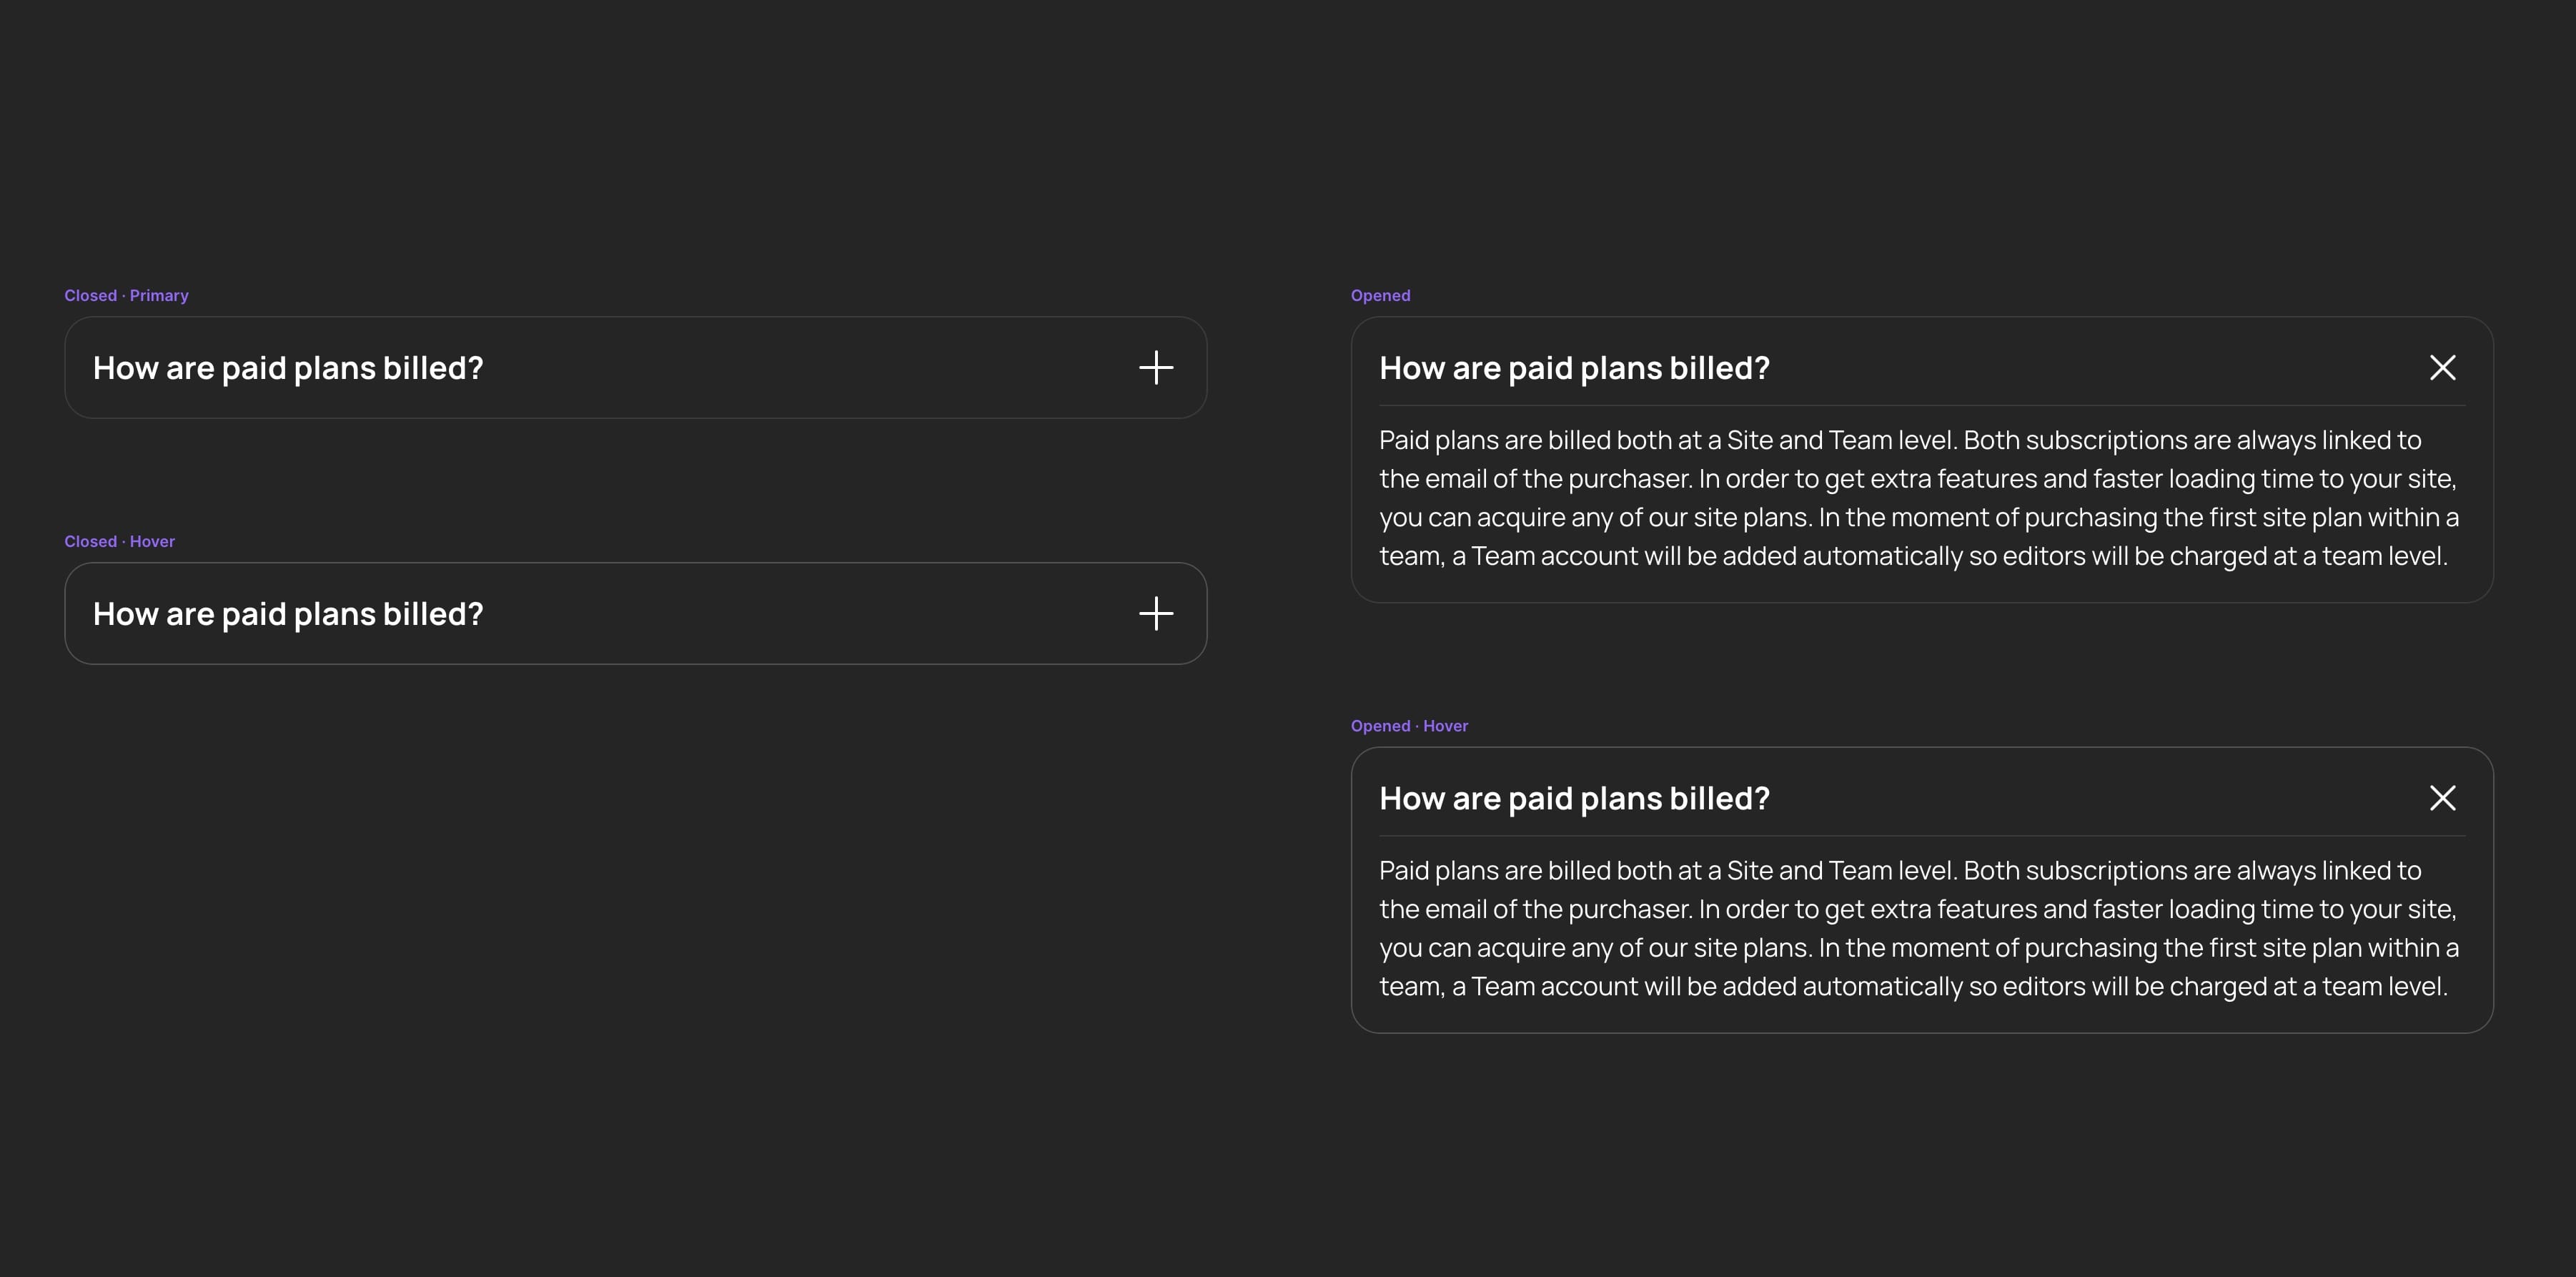Toggle the Closed Hover accordion state

pos(635,613)
